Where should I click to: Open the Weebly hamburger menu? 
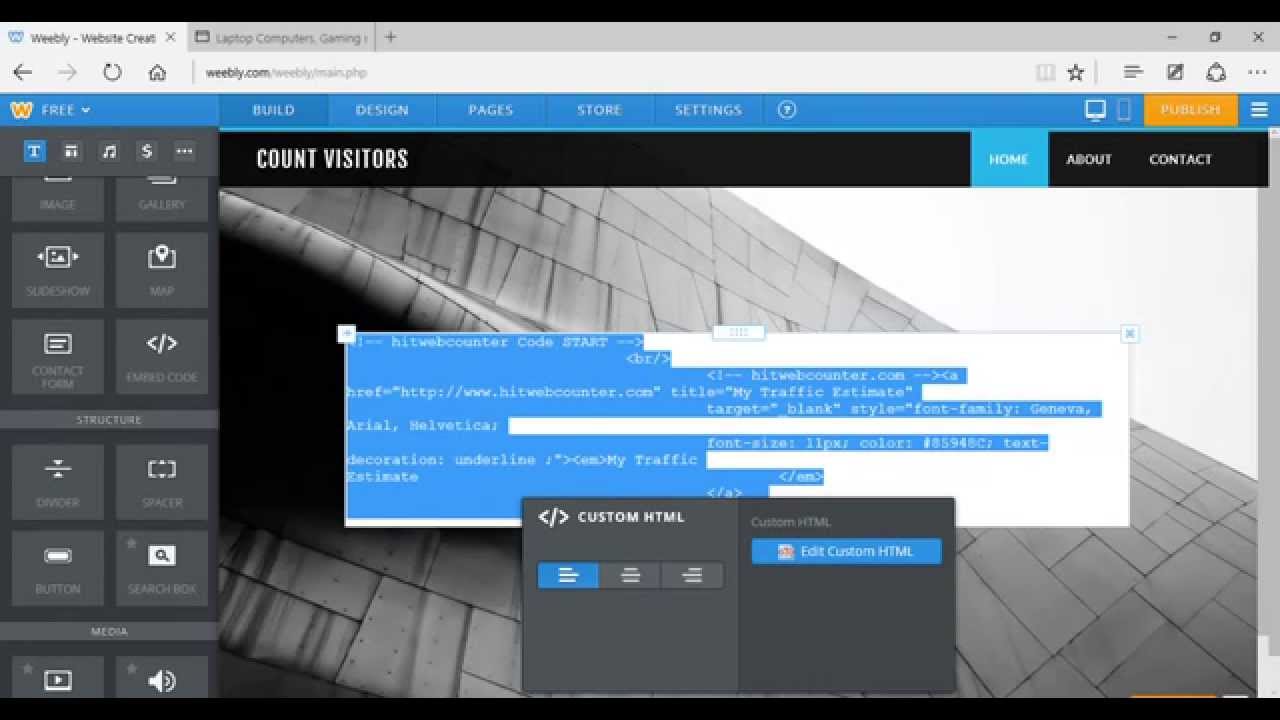tap(1259, 110)
